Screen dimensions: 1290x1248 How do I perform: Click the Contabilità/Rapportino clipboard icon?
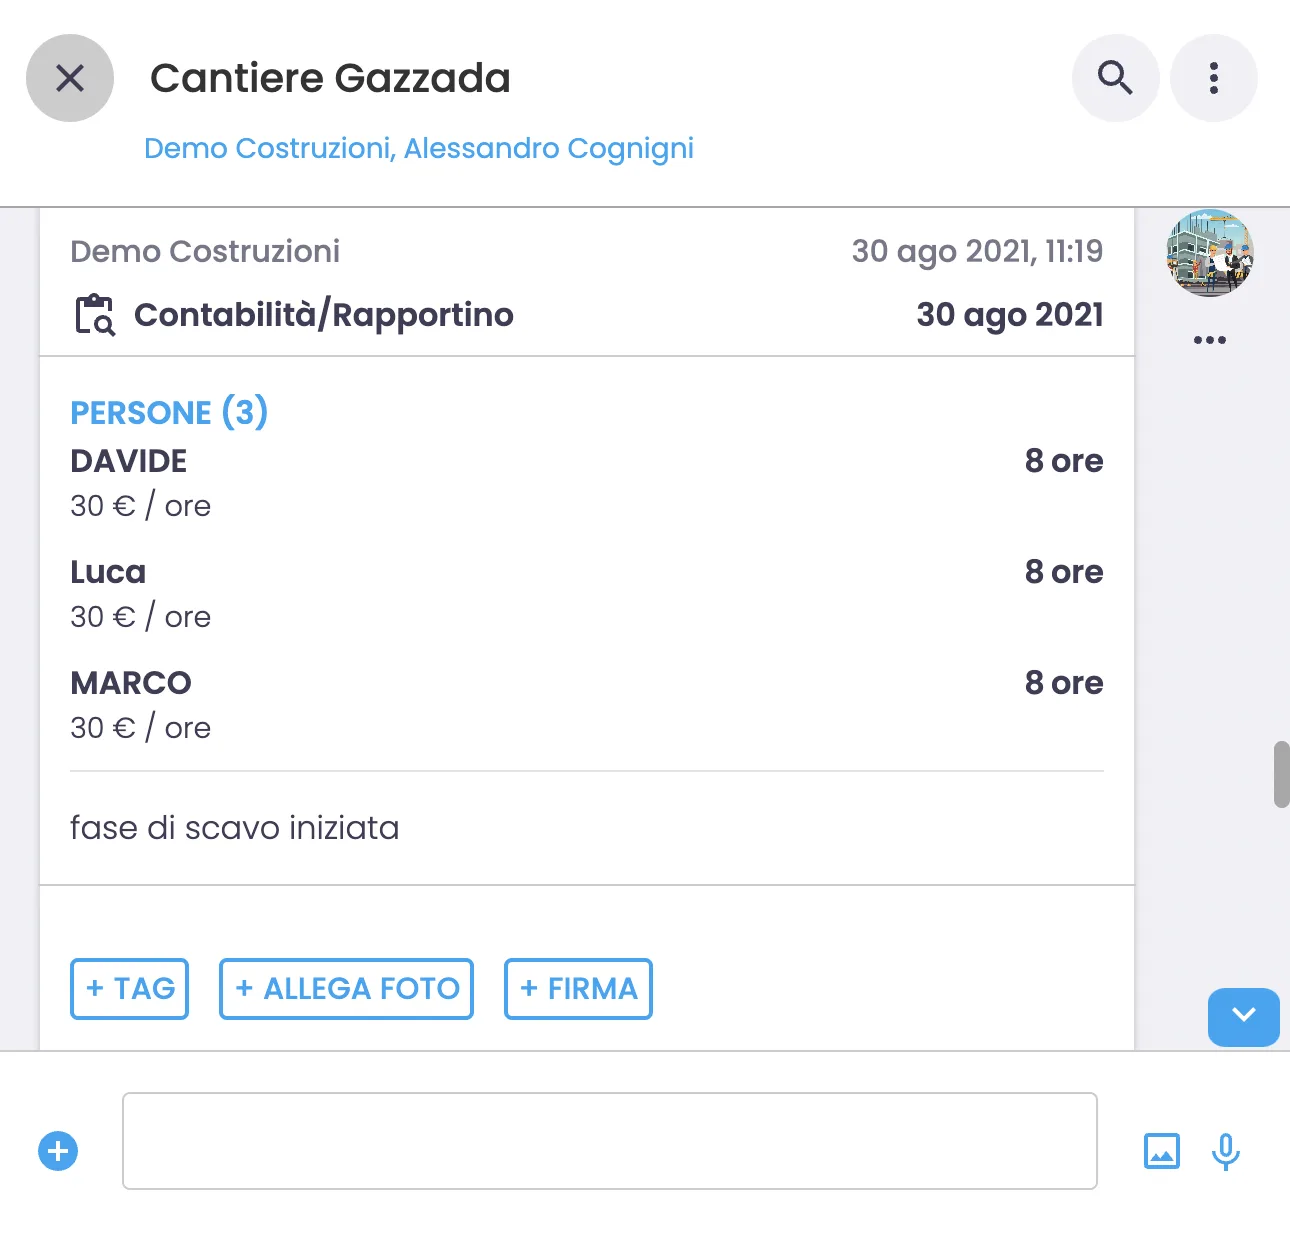pos(95,315)
